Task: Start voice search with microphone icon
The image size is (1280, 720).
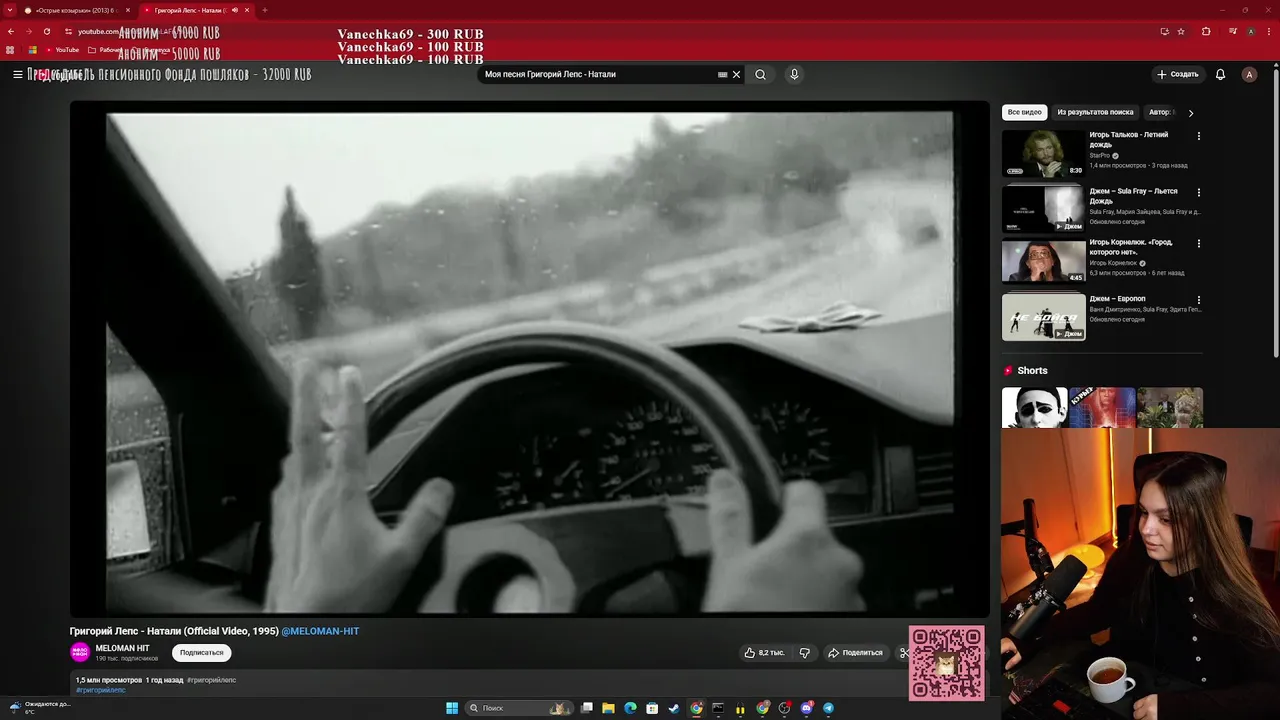Action: [794, 74]
